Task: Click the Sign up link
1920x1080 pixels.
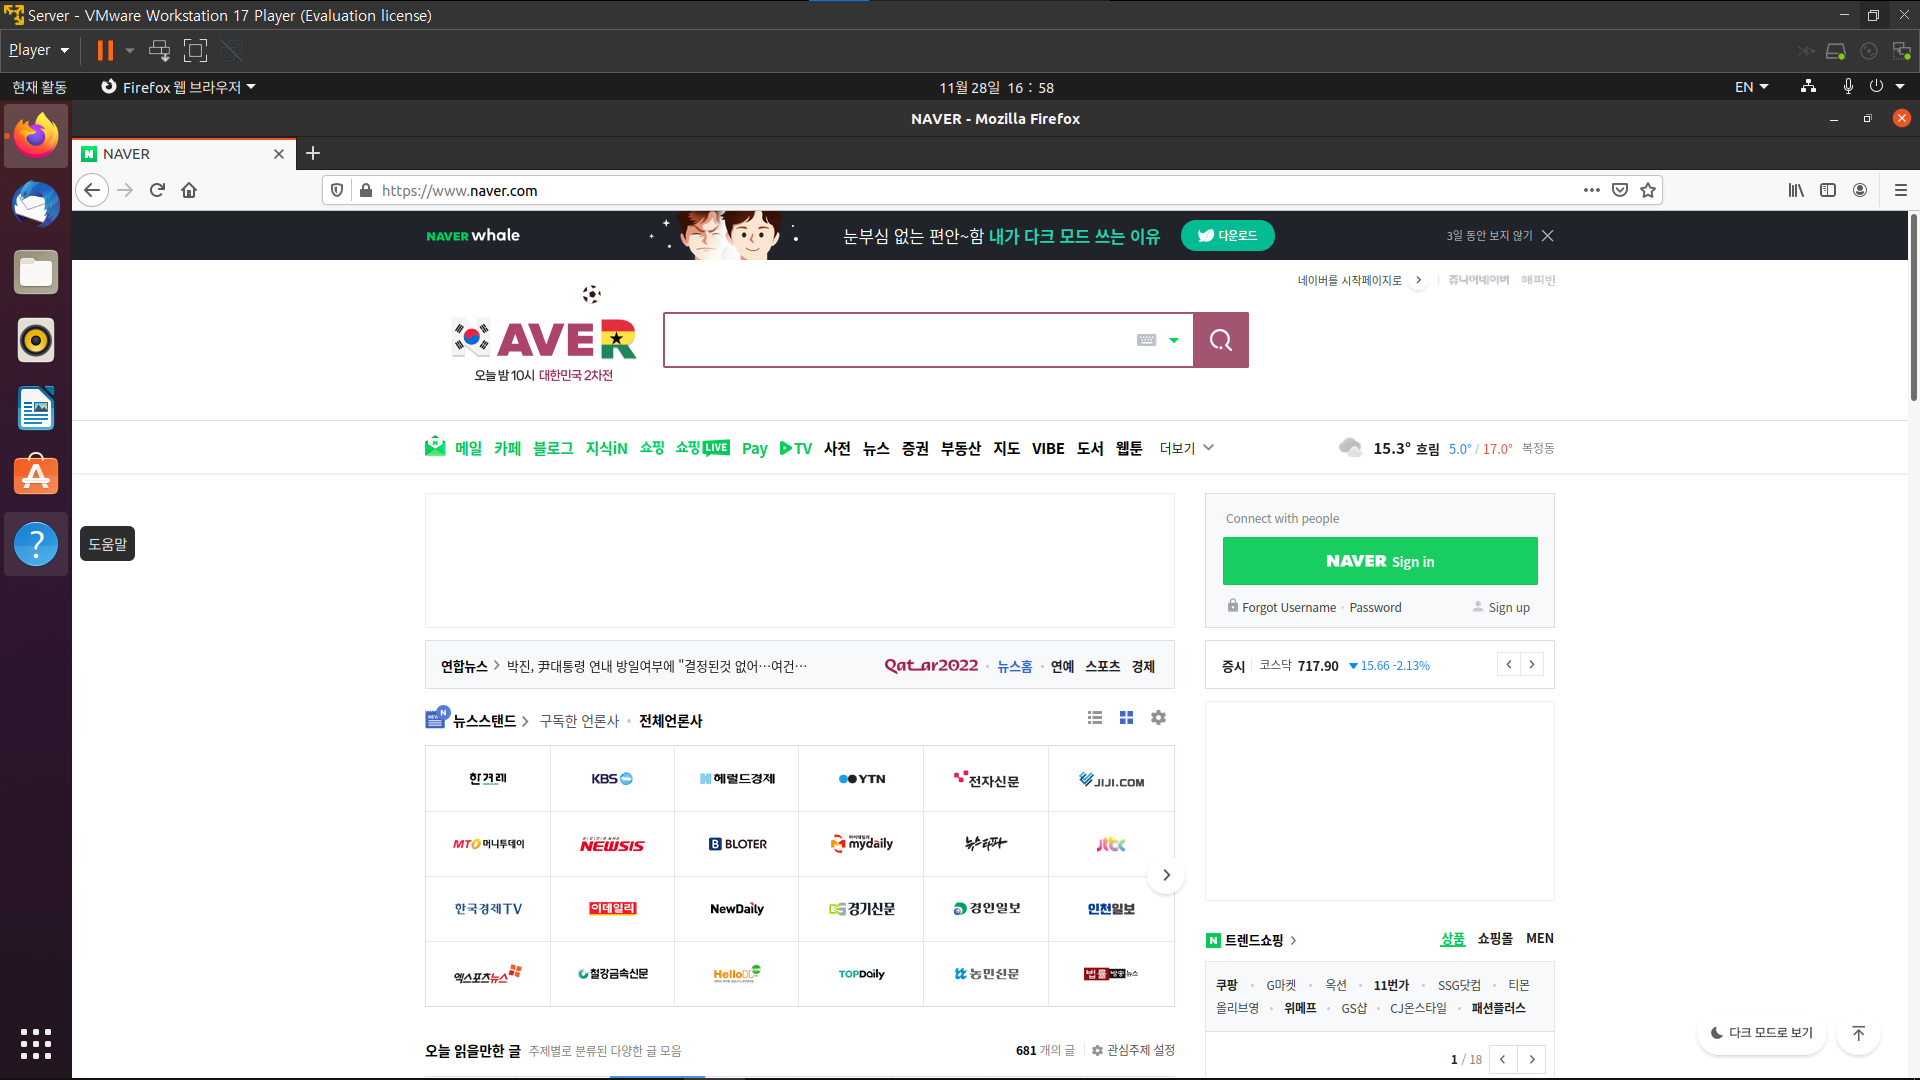Action: tap(1508, 607)
